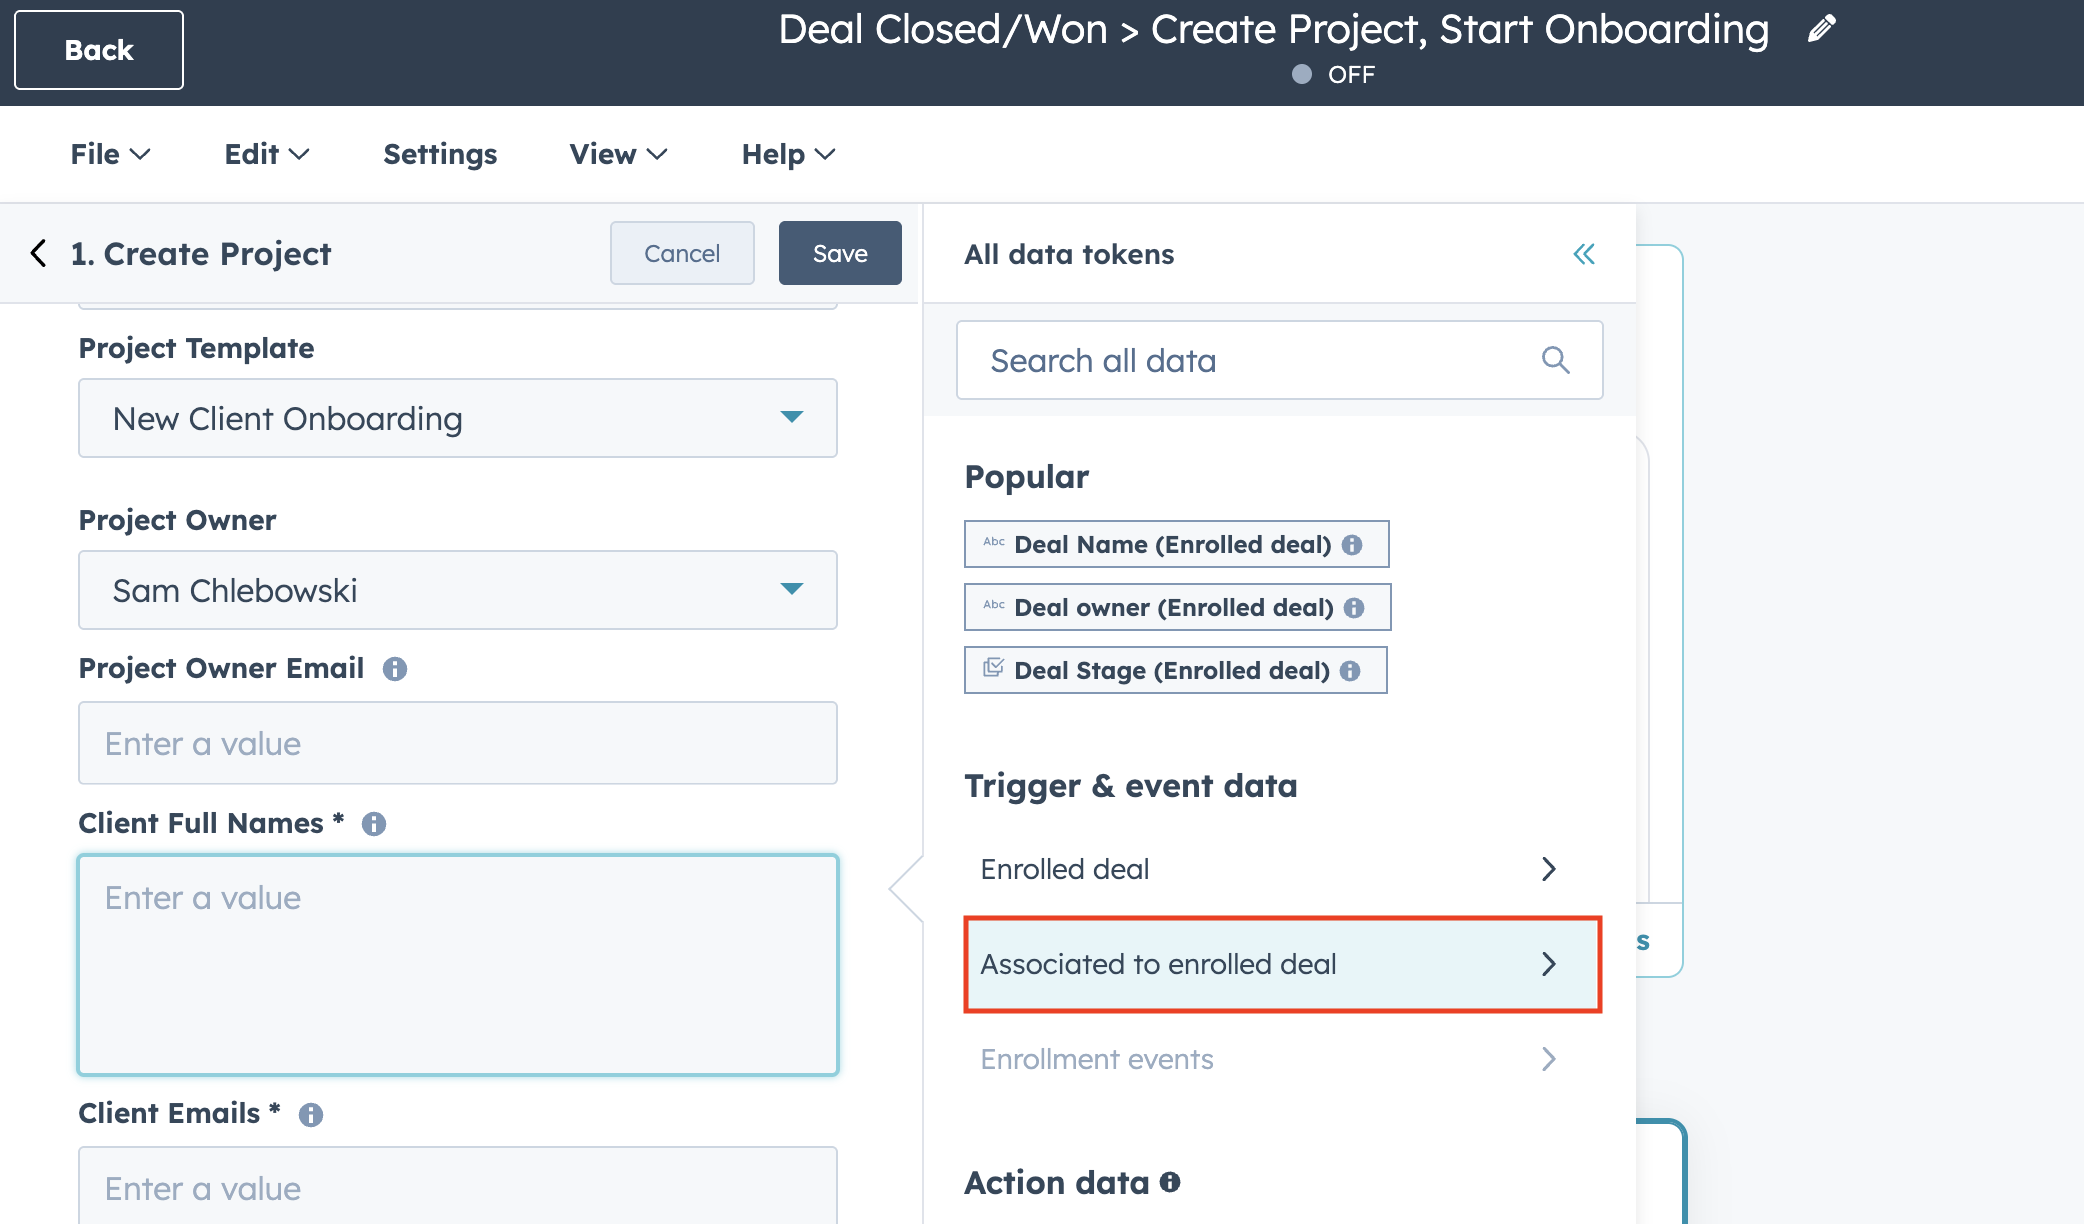Viewport: 2084px width, 1224px height.
Task: Toggle the workflow OFF status indicator
Action: pyautogui.click(x=1302, y=75)
